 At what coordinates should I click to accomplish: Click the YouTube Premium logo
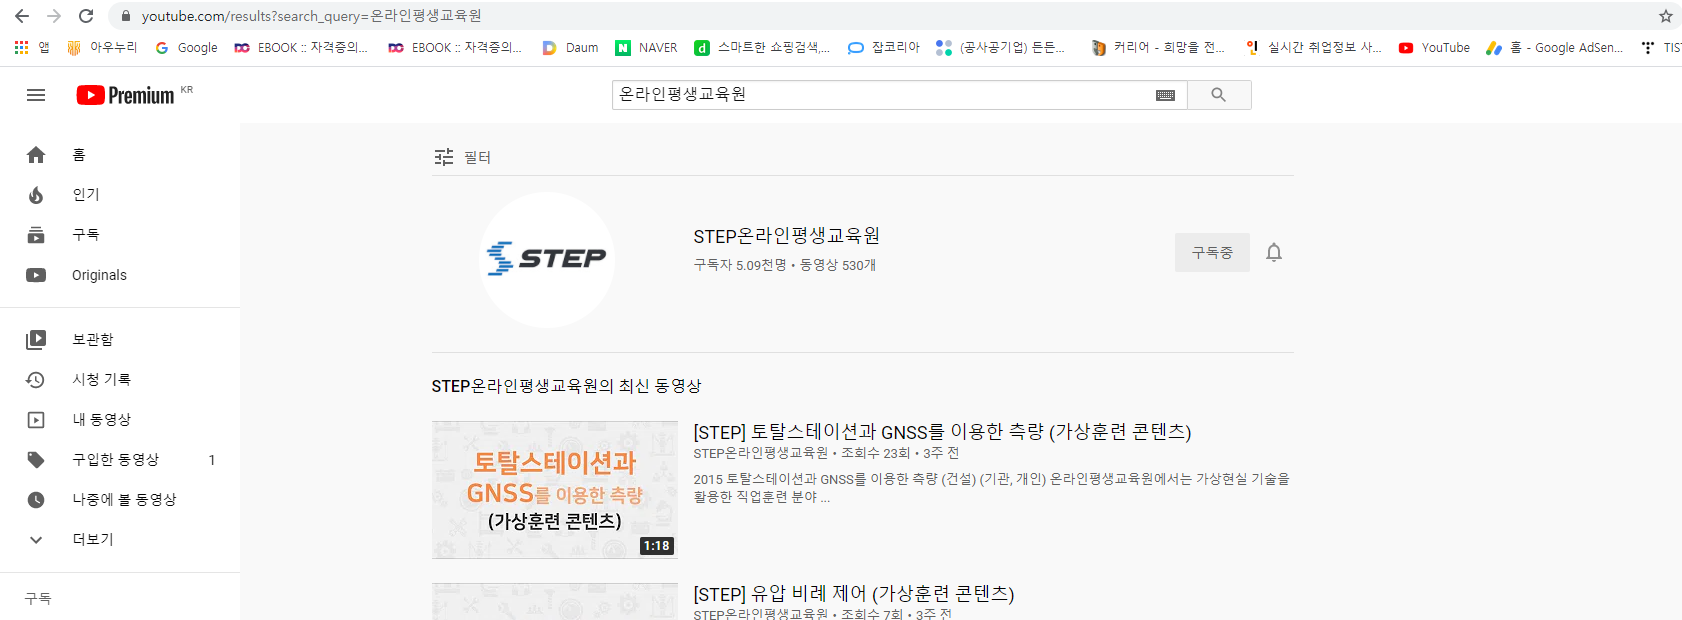pos(126,95)
